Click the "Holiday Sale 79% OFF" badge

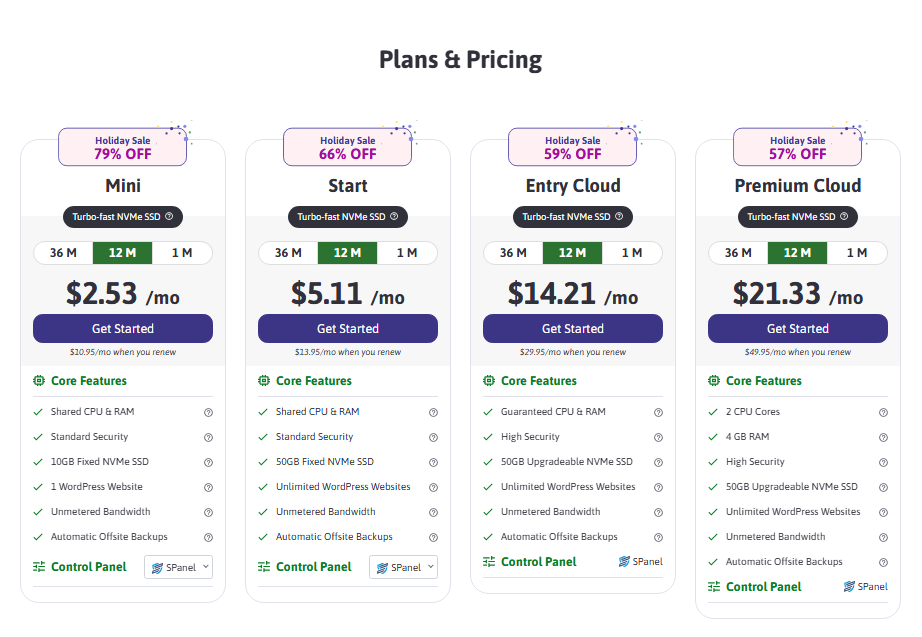[x=122, y=146]
